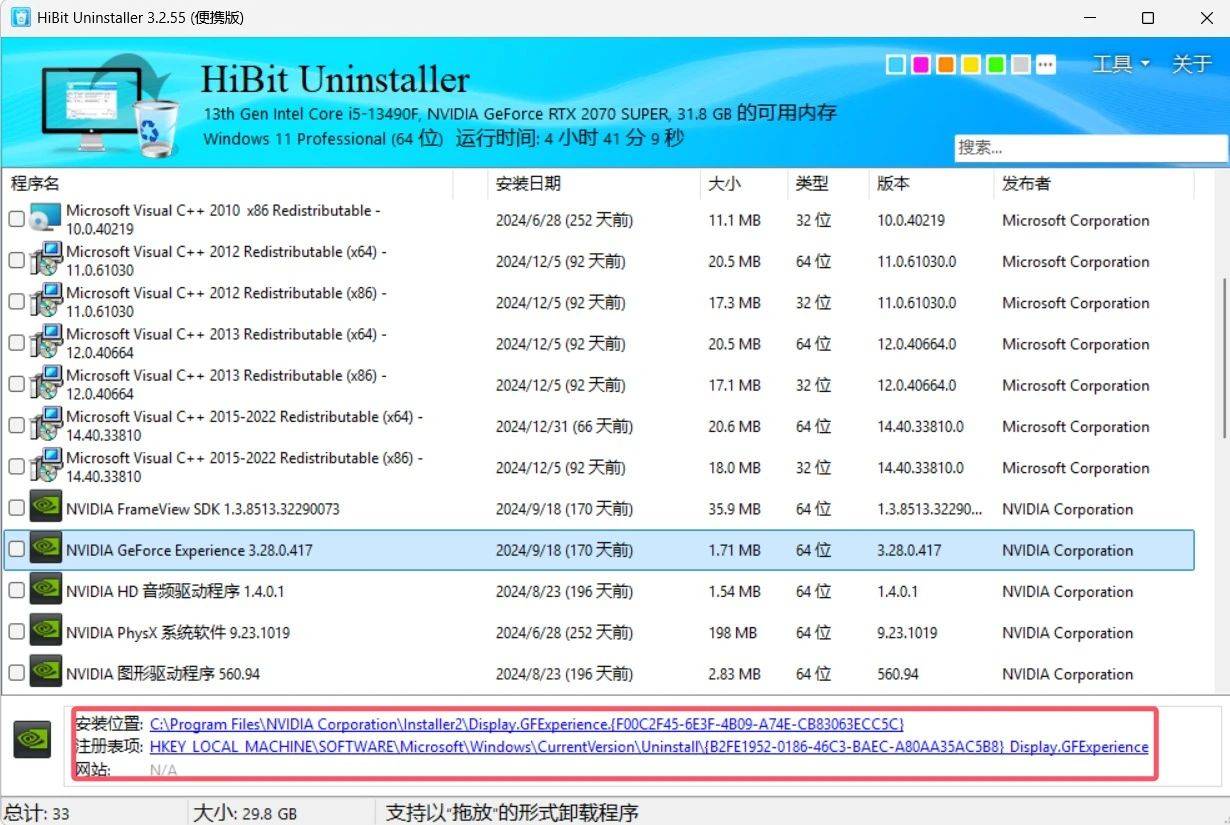Click the HiBit app icon in the title bar

point(19,18)
